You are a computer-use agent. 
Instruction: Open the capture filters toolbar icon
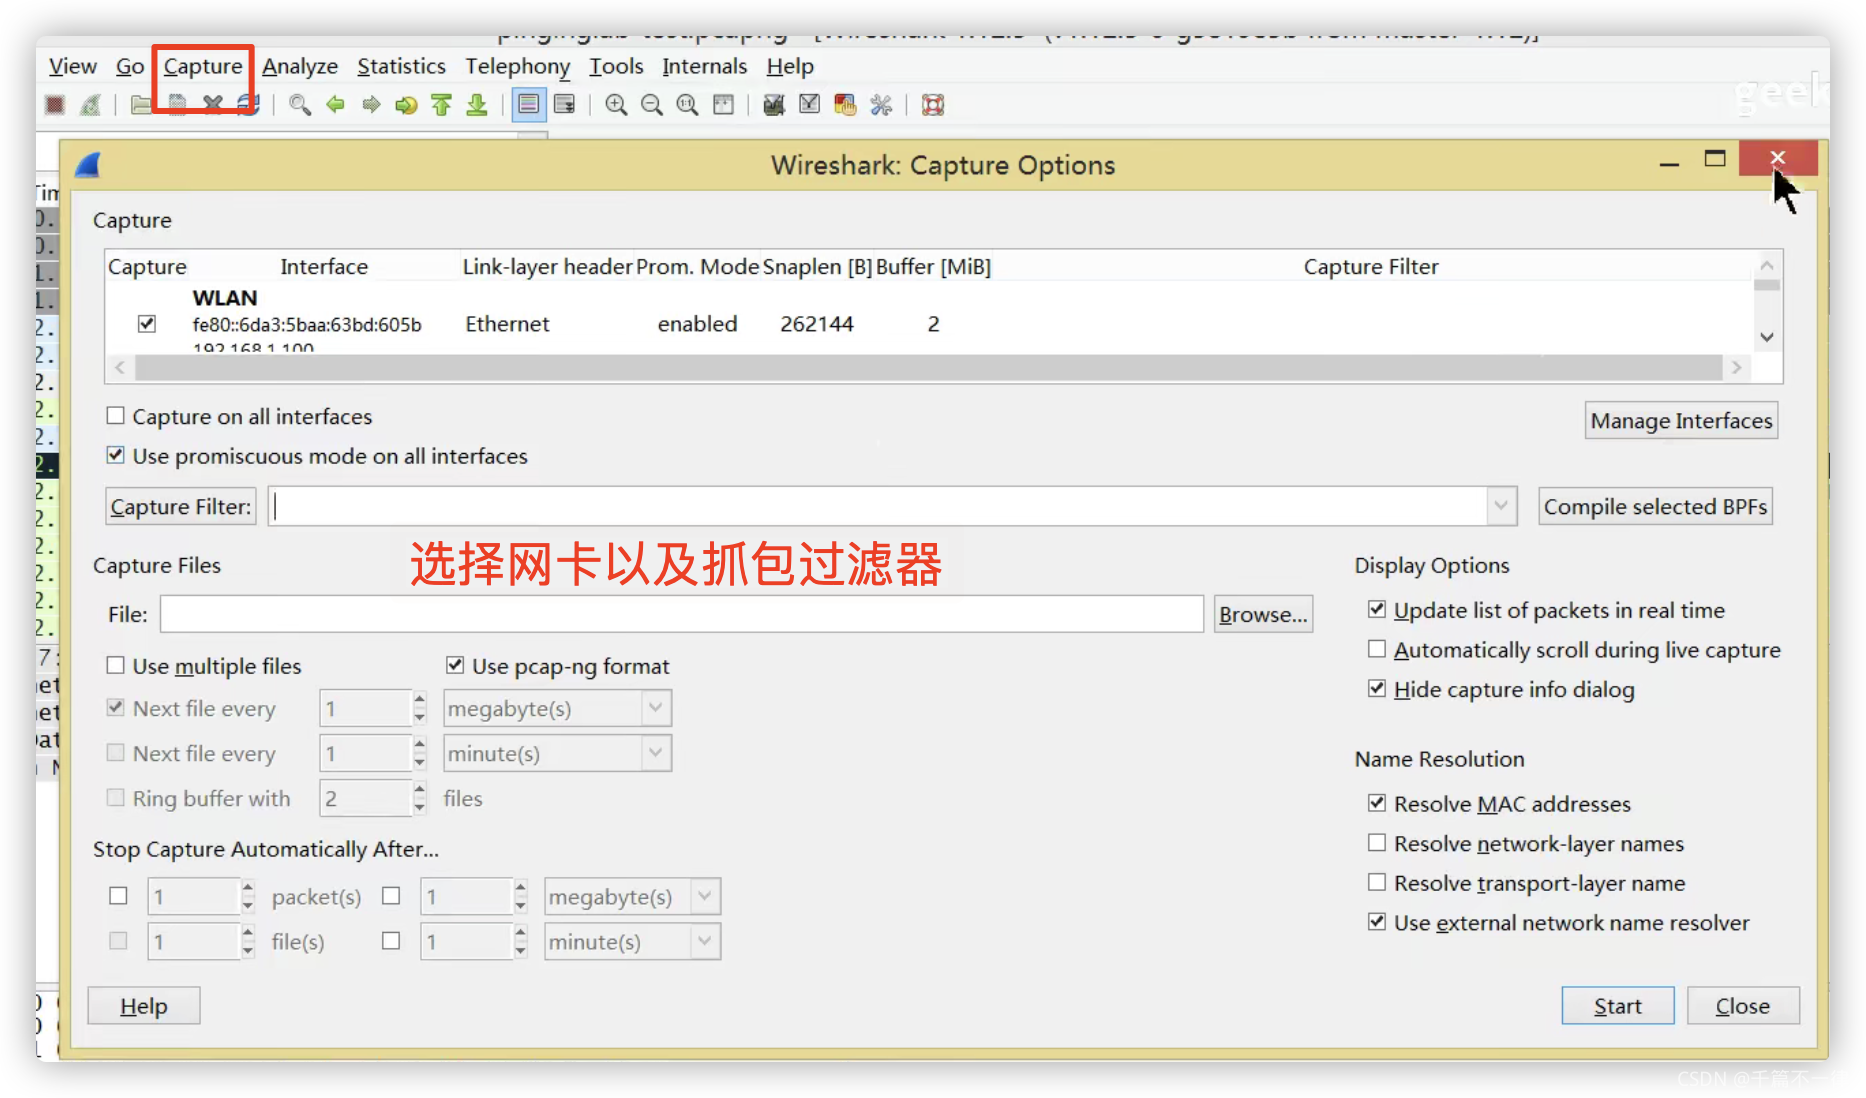(x=774, y=105)
